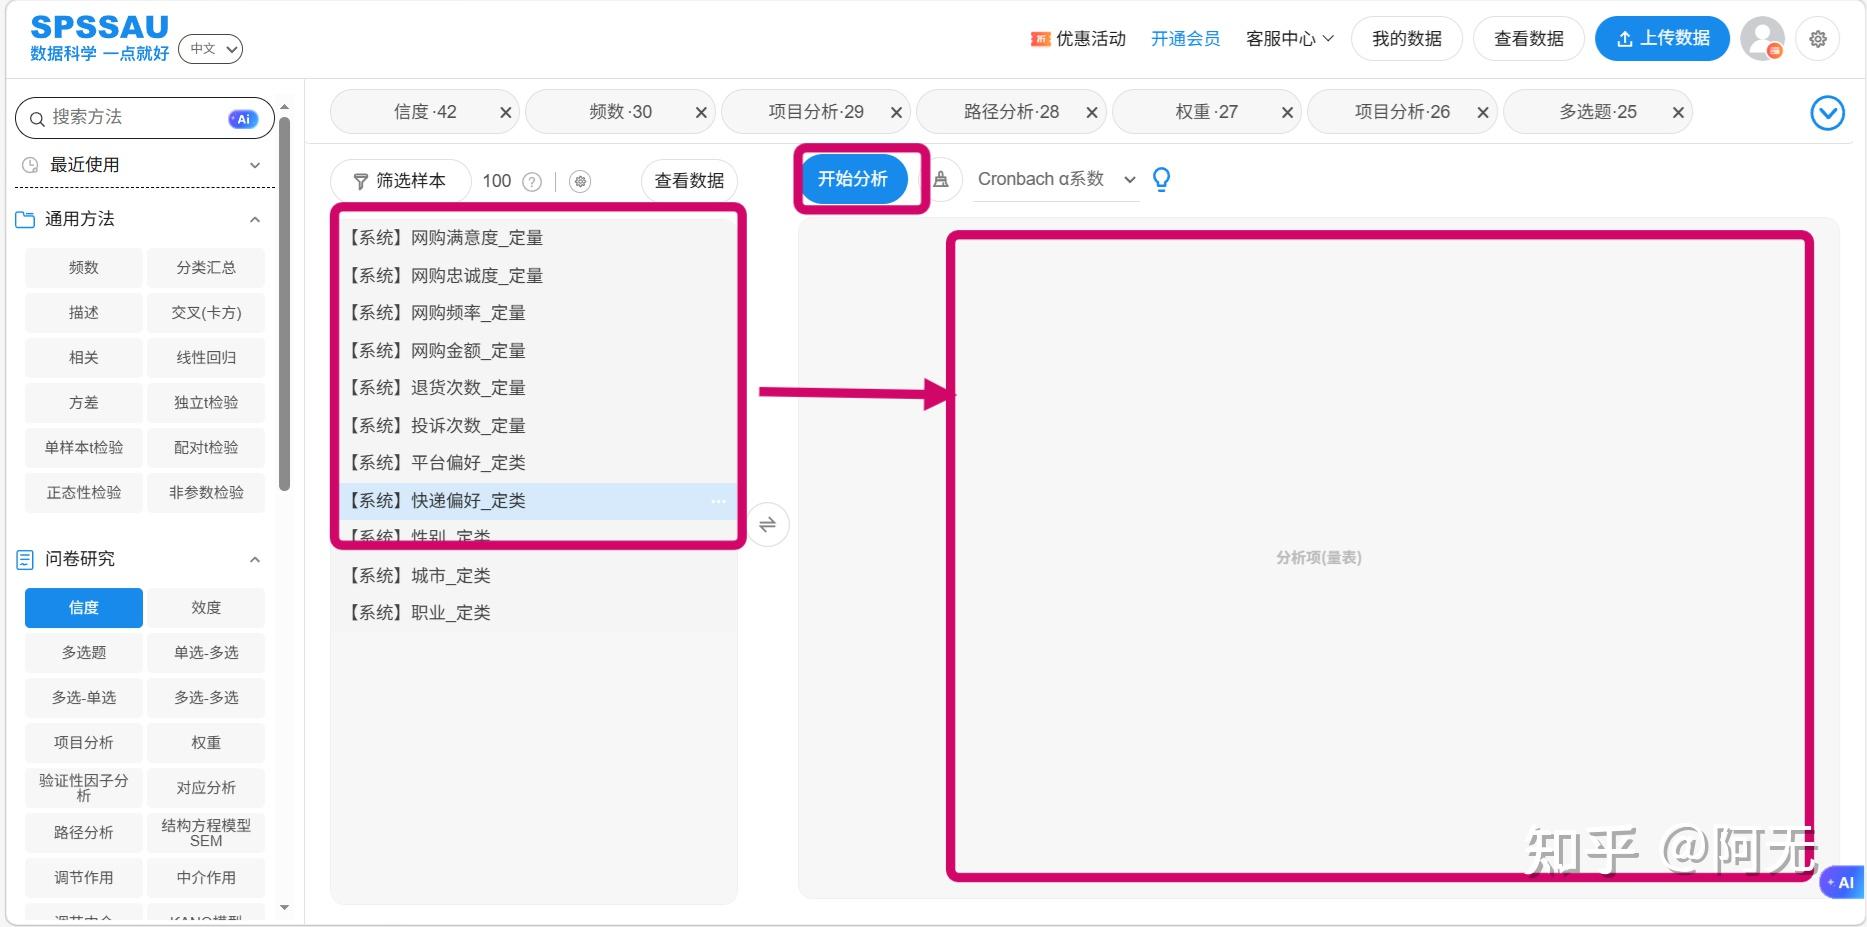This screenshot has height=927, width=1867.
Task: Collapse the 问卷研究 section
Action: point(255,559)
